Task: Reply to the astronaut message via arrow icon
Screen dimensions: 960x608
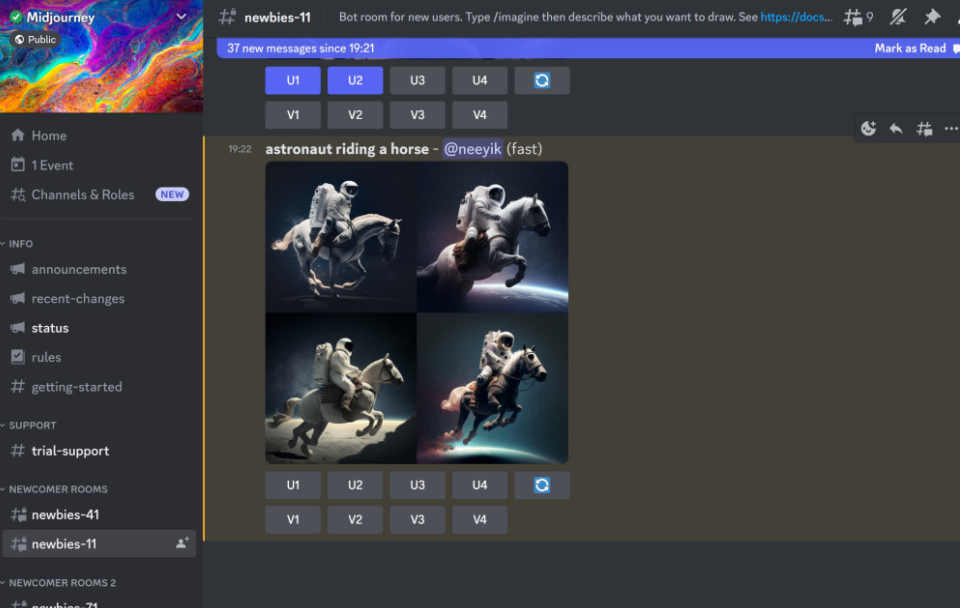Action: 896,129
